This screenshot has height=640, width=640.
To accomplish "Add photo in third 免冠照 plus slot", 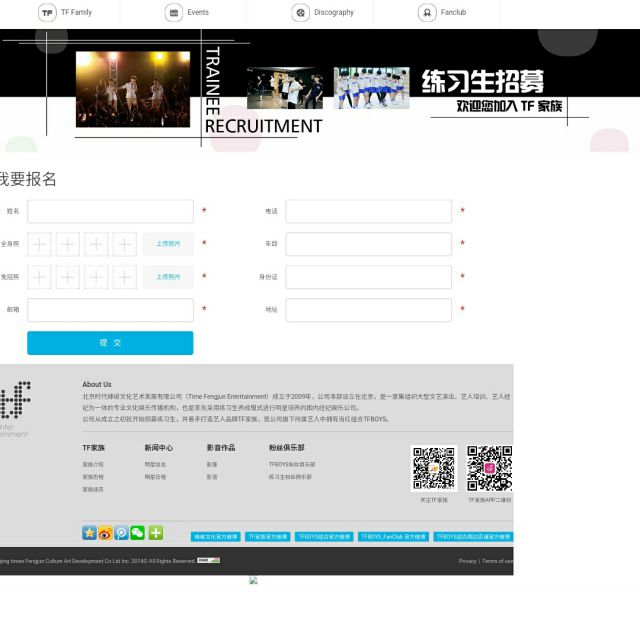I will (x=96, y=277).
